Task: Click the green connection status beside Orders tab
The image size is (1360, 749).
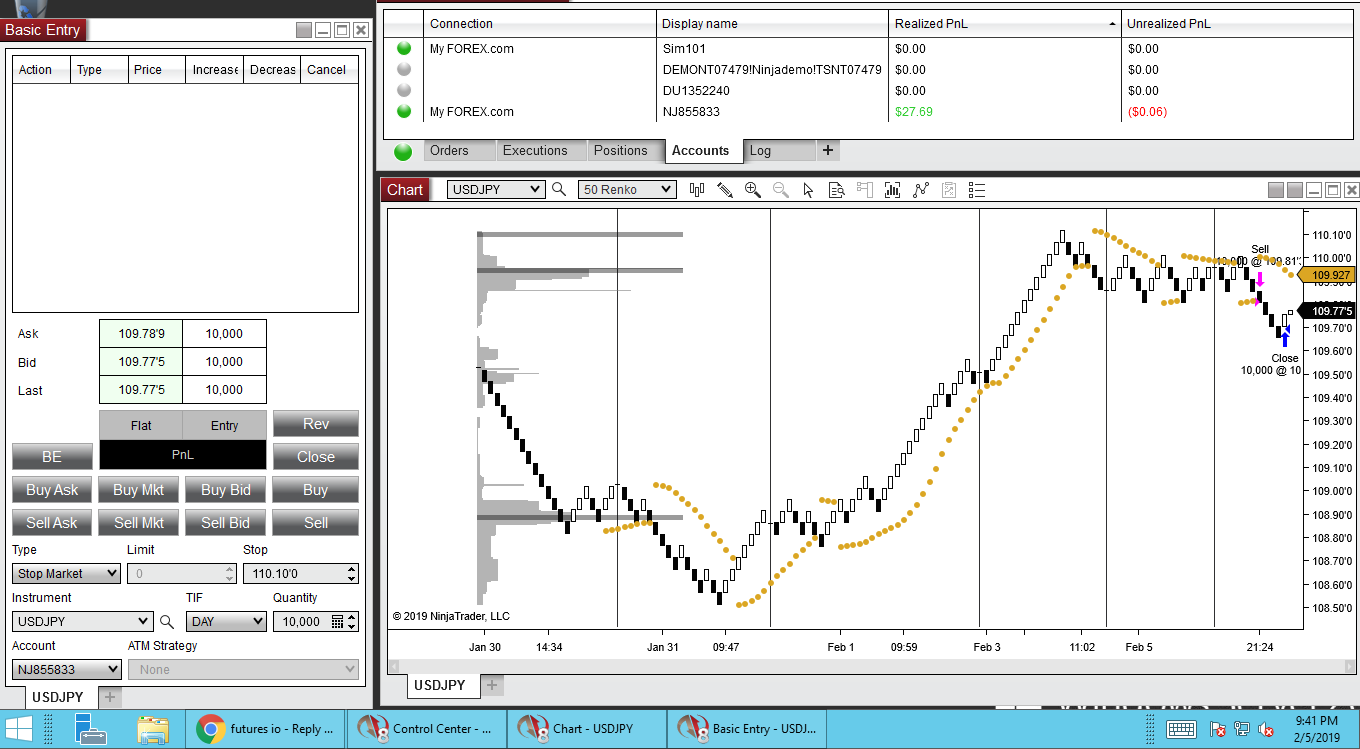Action: [x=403, y=152]
